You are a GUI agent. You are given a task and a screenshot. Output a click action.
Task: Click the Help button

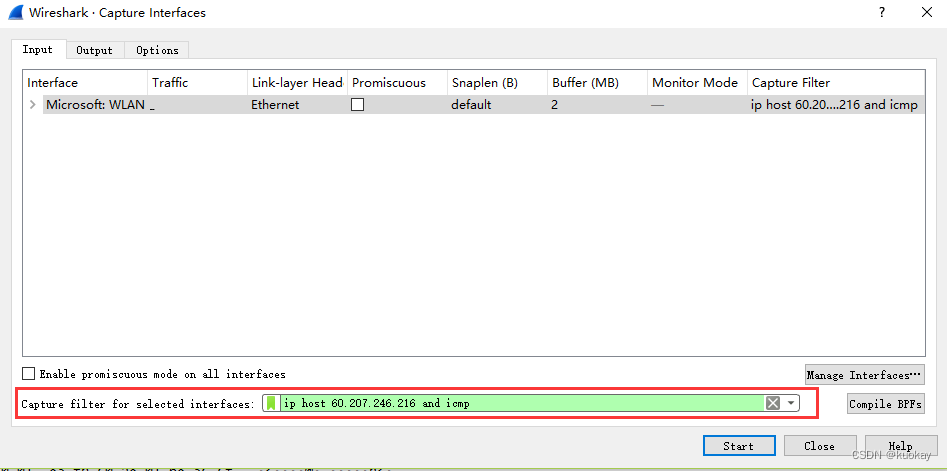tap(900, 446)
